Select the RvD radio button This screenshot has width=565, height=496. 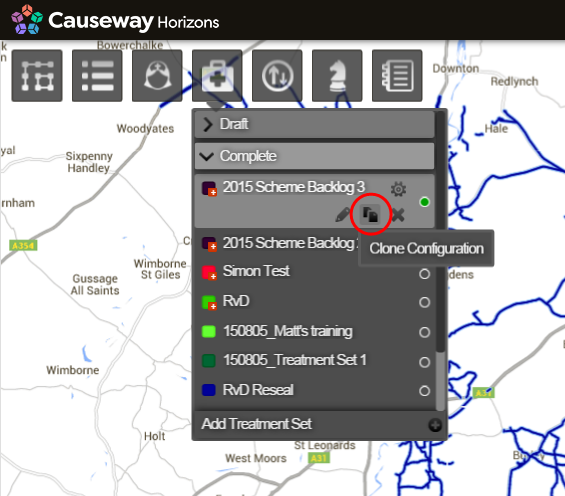424,302
